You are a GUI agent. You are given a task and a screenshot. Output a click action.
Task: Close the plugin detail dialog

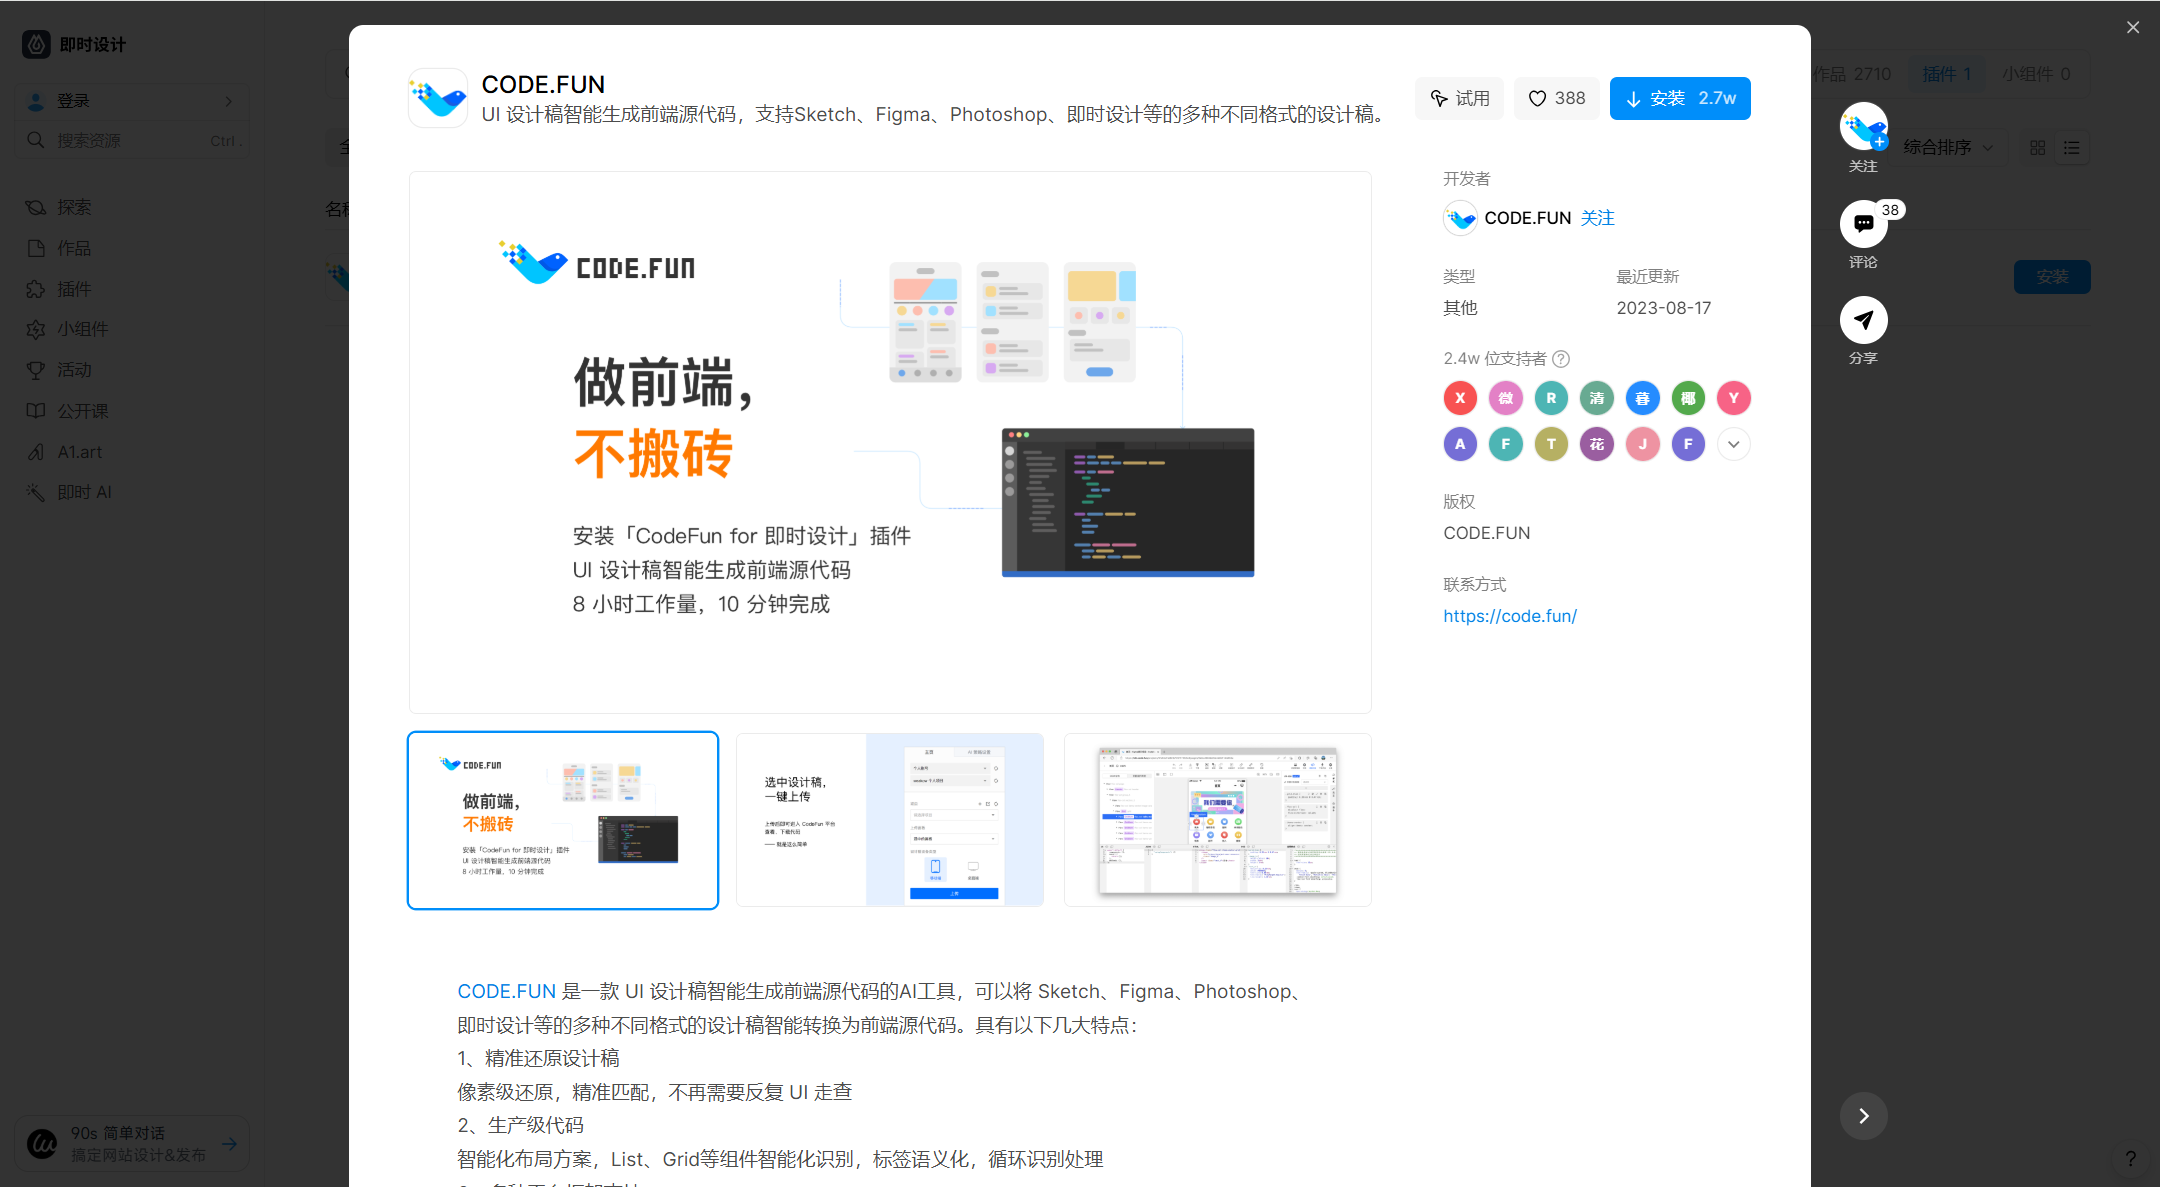coord(2133,27)
